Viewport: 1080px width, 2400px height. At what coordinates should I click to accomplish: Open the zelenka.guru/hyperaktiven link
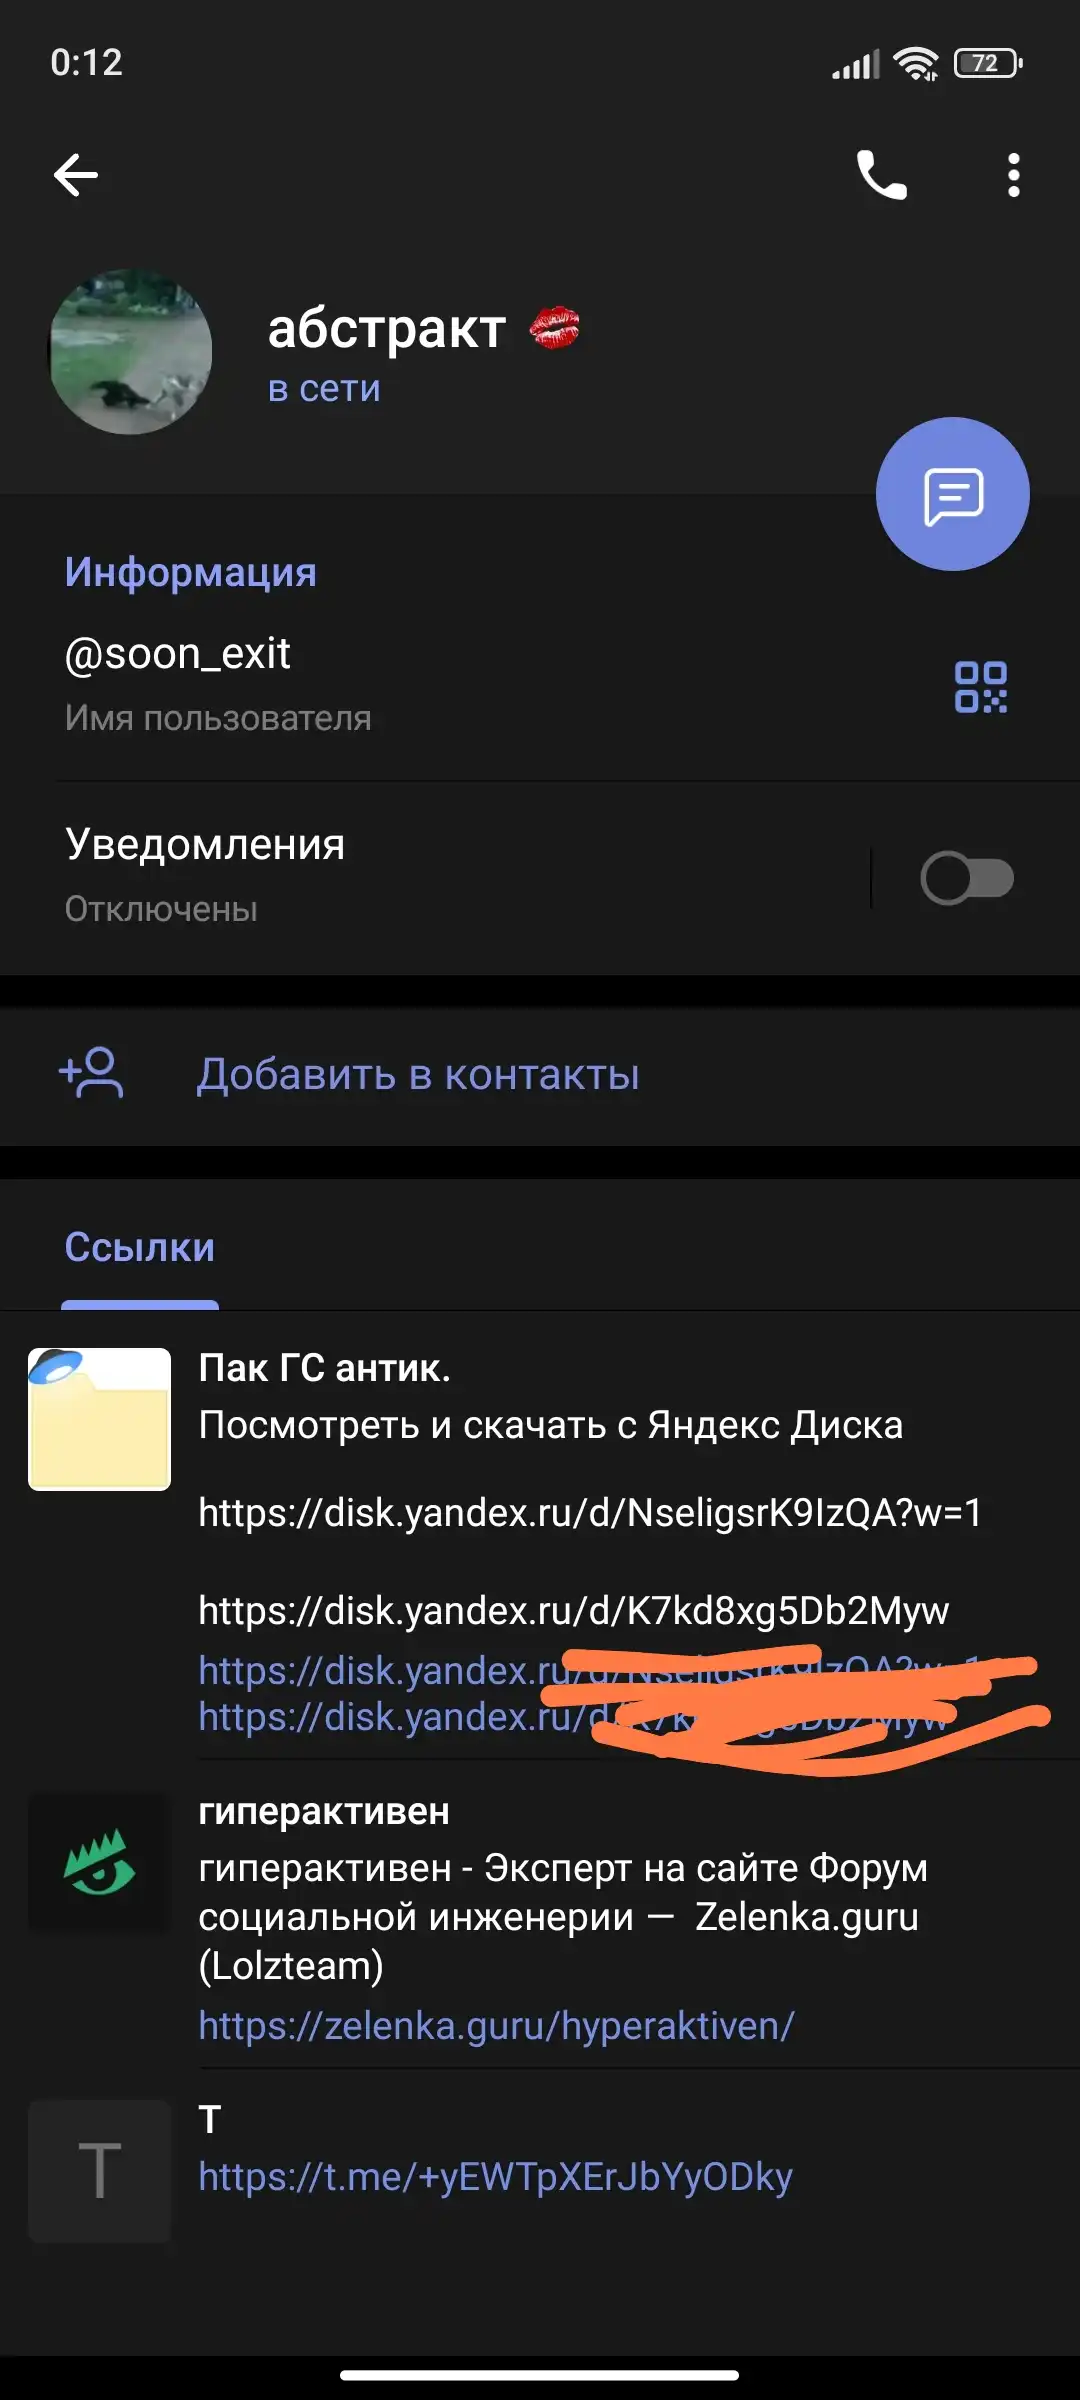pos(496,2025)
